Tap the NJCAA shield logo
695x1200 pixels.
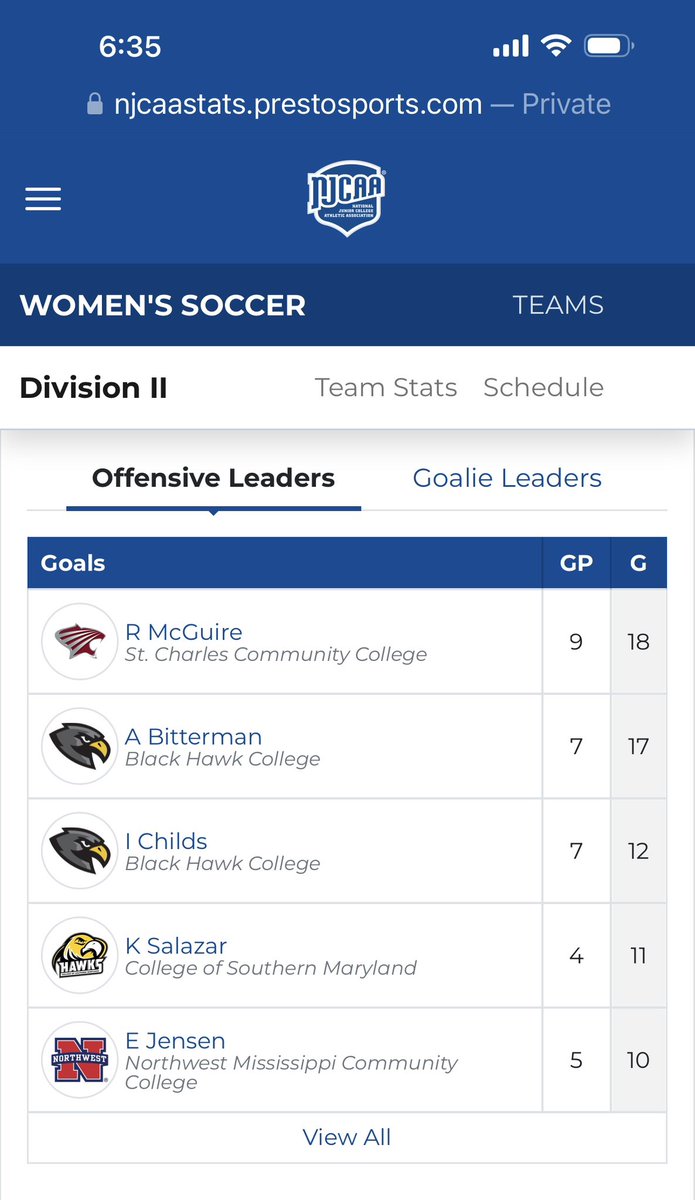(x=346, y=200)
